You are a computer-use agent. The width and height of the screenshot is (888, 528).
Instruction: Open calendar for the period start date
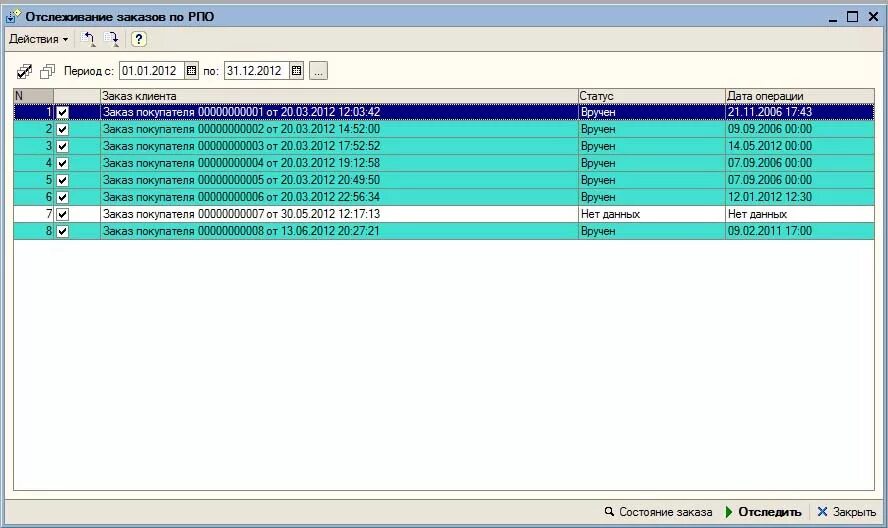tap(191, 71)
